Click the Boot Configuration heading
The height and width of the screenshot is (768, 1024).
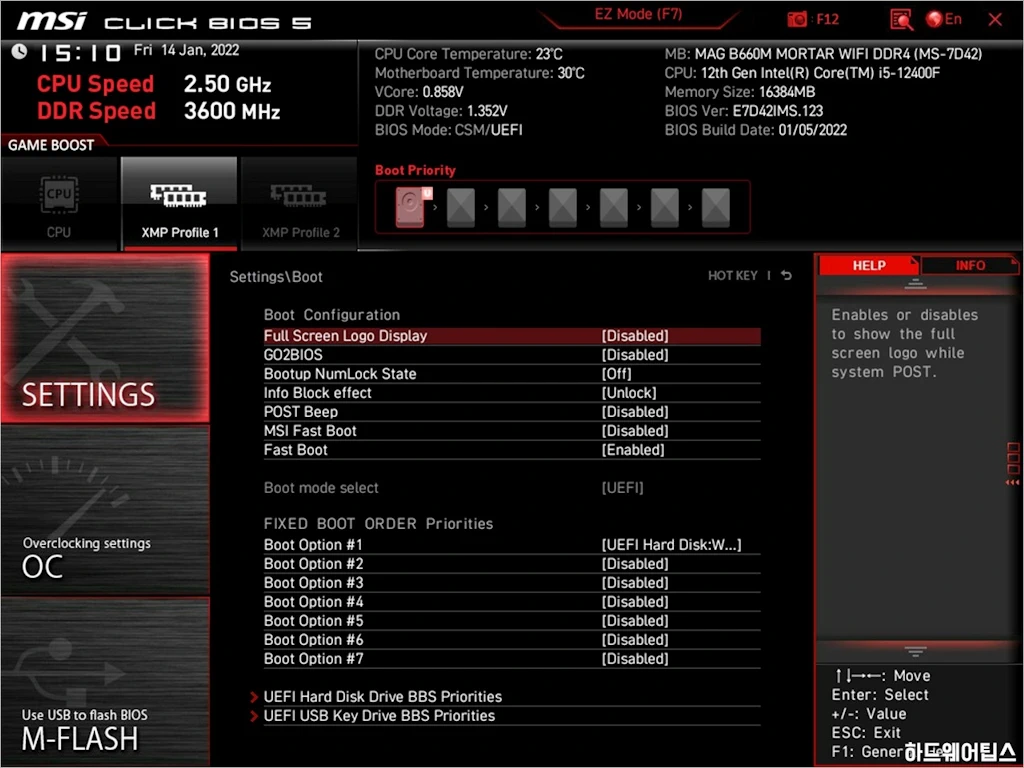point(332,315)
